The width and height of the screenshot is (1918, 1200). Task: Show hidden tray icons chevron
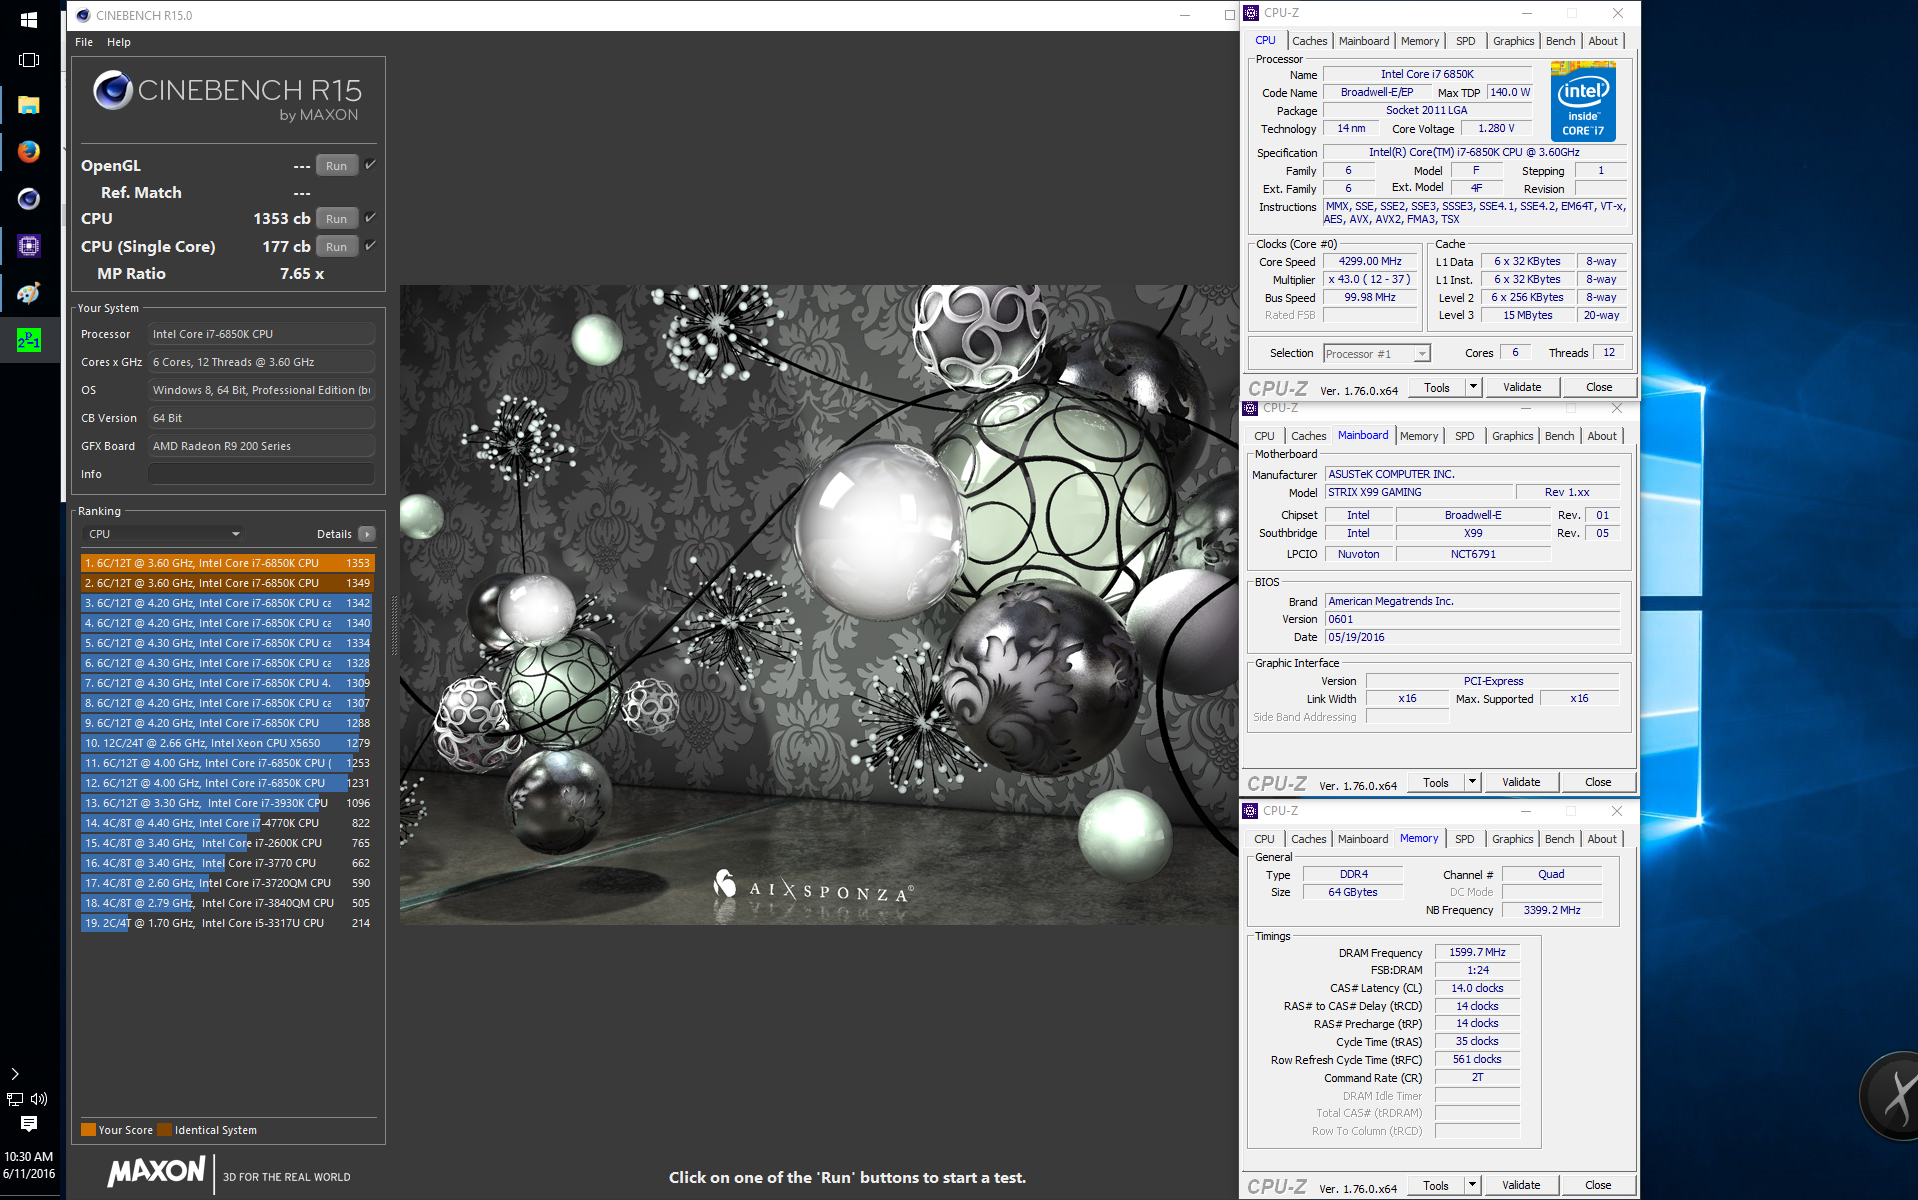tap(15, 1074)
